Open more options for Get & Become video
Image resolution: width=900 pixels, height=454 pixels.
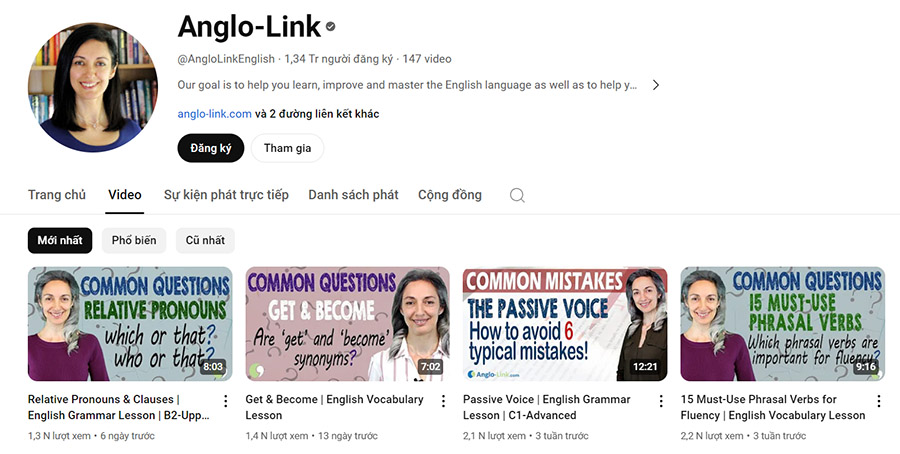(443, 401)
